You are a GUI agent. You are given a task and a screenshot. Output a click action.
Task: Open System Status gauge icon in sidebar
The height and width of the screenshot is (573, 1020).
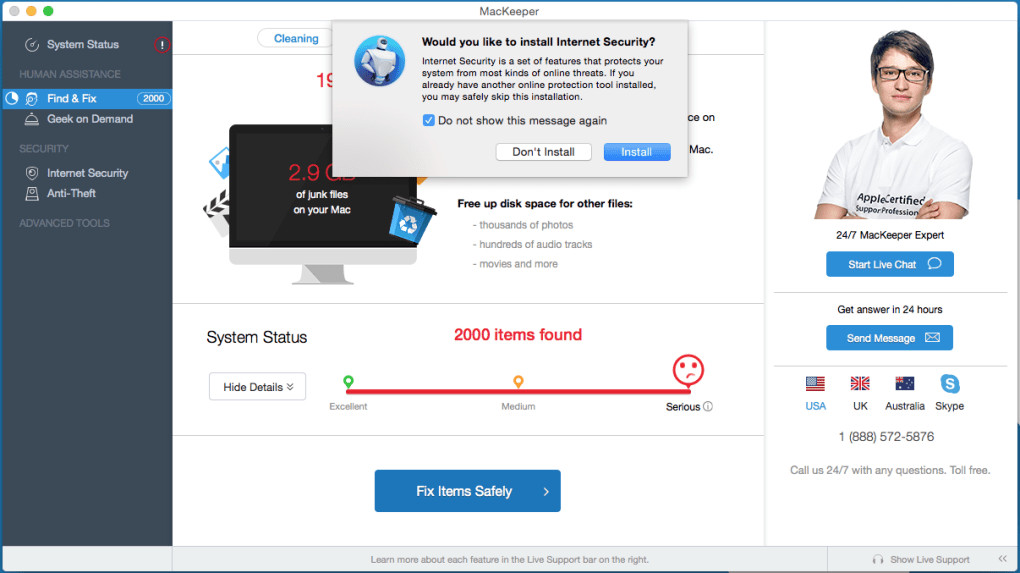tap(31, 45)
